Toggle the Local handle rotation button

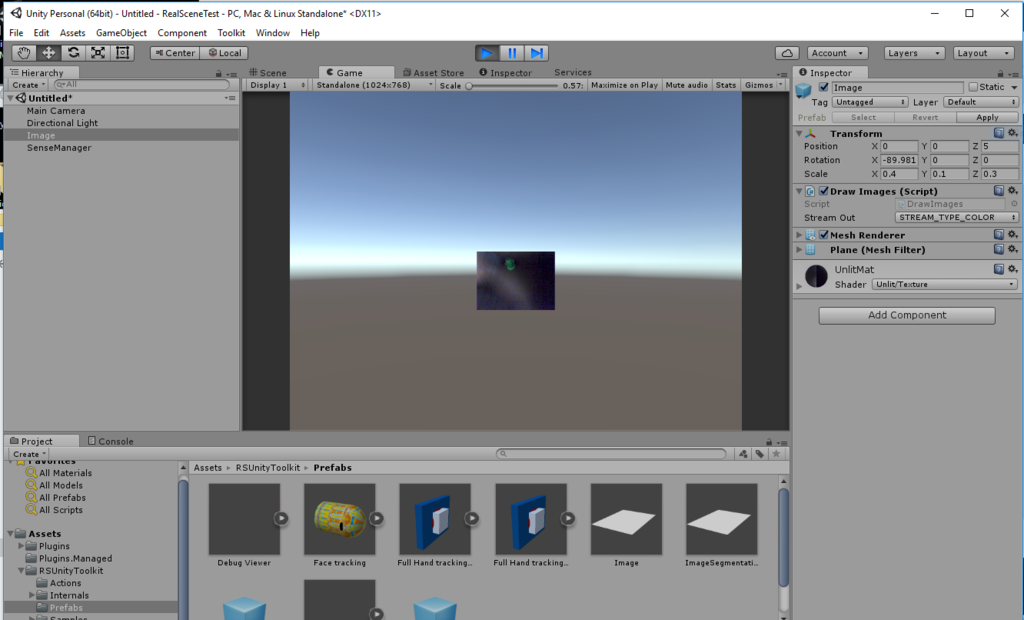[224, 53]
